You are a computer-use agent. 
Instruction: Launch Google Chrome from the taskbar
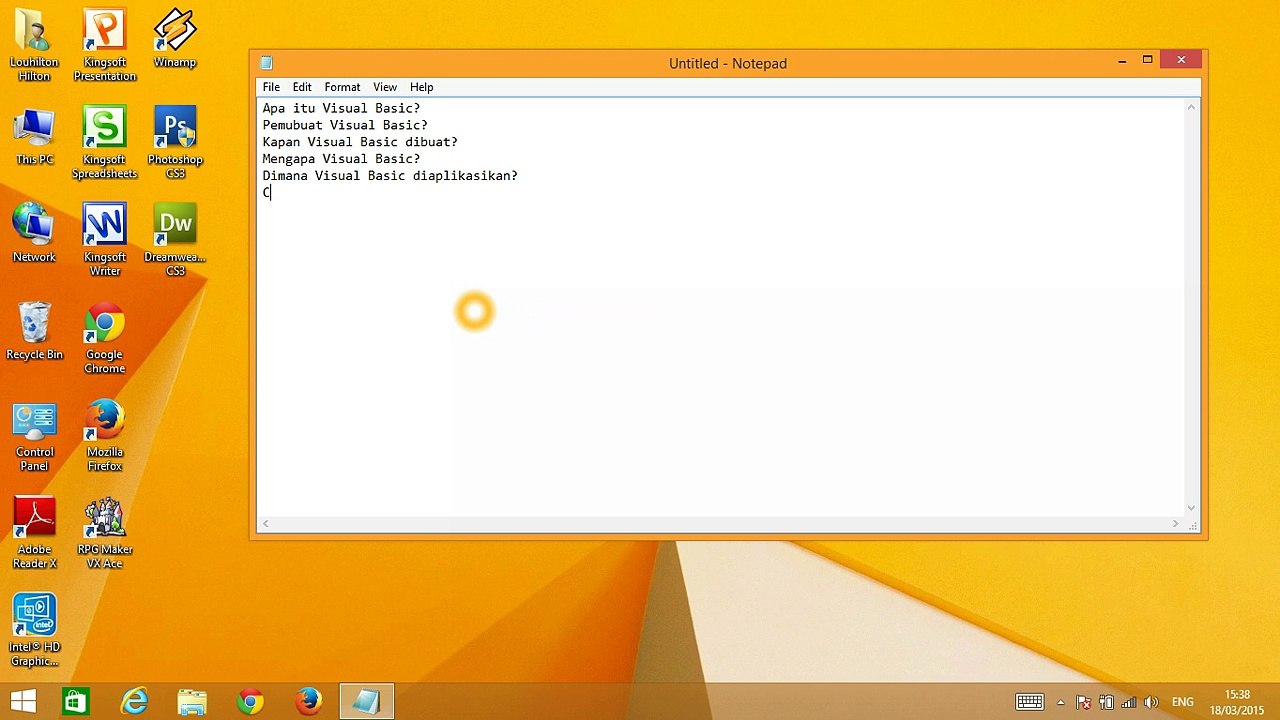tap(250, 702)
